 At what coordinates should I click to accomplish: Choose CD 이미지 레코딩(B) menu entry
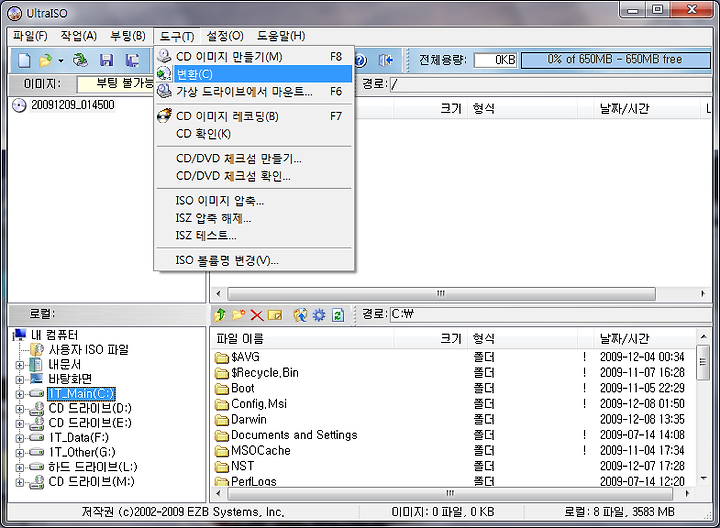[254, 116]
